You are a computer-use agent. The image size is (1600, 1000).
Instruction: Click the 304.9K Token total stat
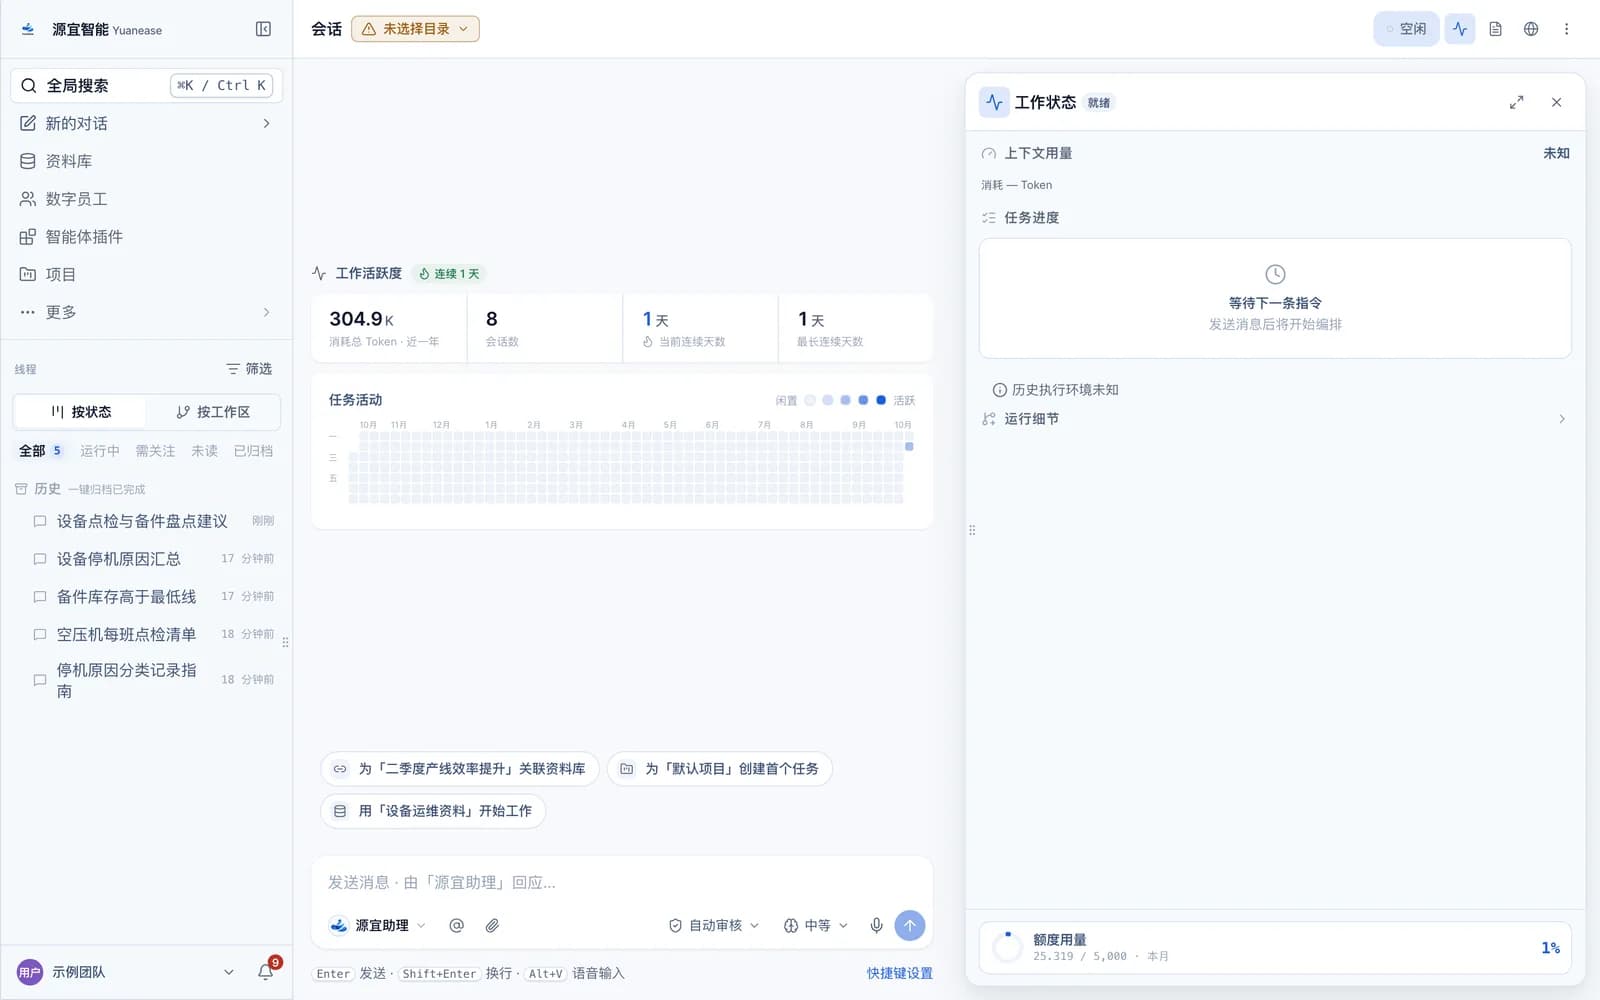pyautogui.click(x=388, y=328)
